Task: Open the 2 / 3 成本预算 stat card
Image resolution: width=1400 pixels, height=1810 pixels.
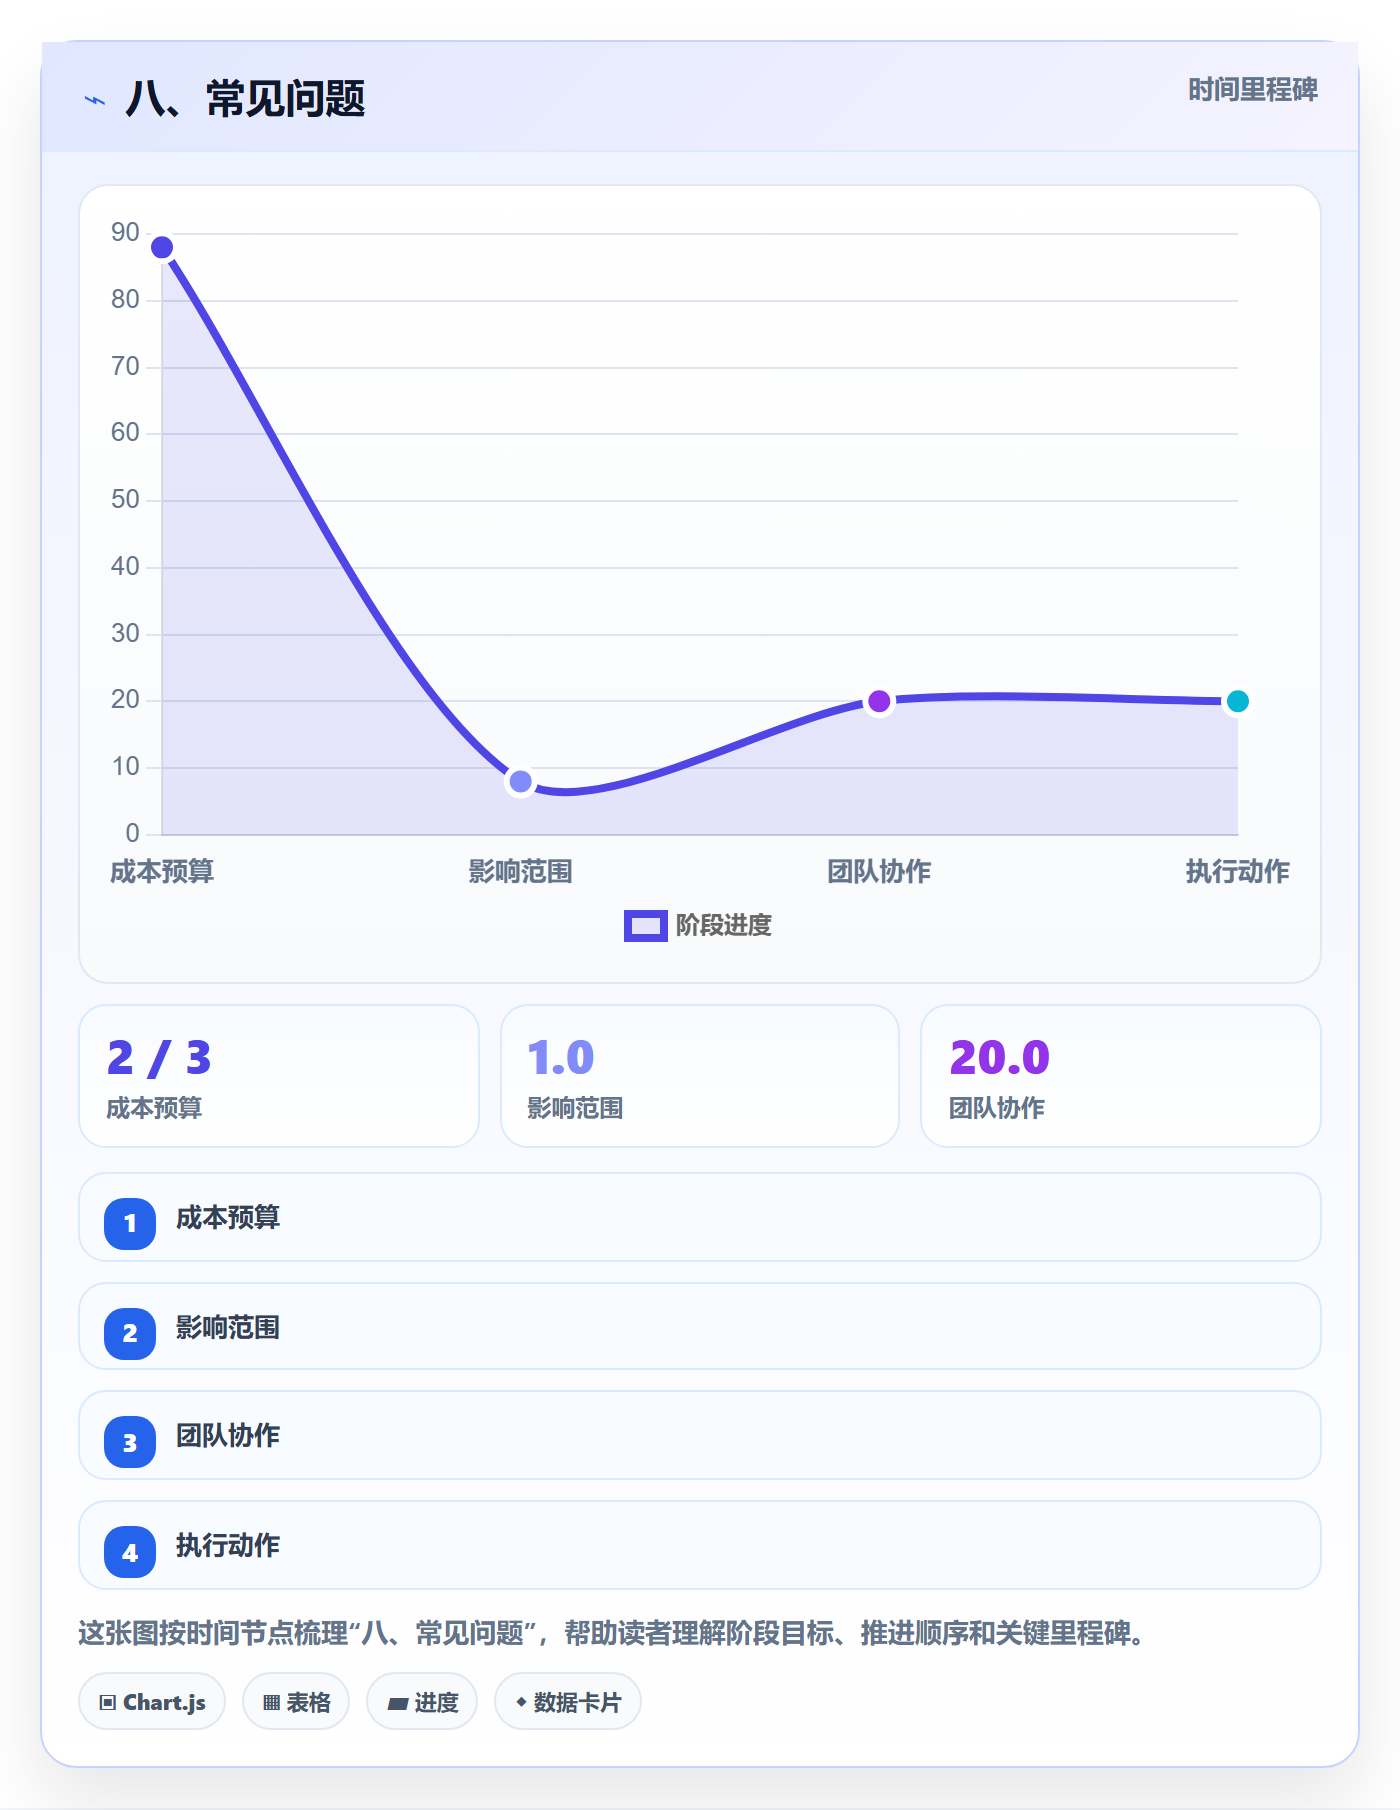Action: coord(279,1076)
